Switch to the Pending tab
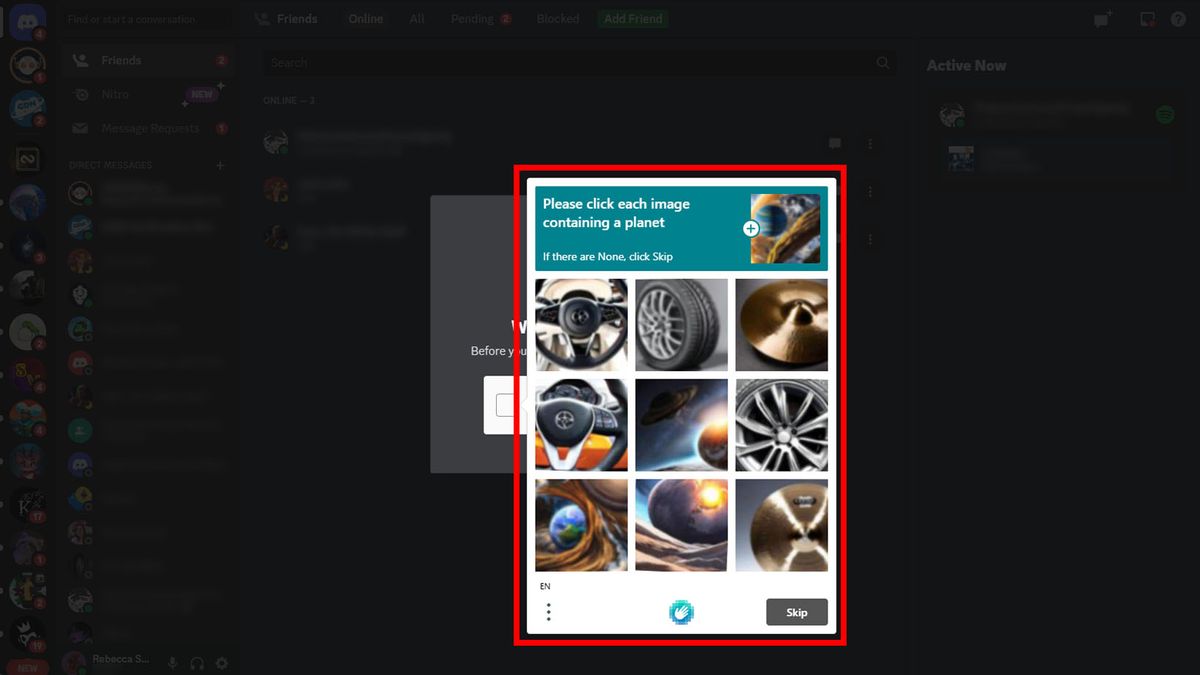 click(x=470, y=18)
